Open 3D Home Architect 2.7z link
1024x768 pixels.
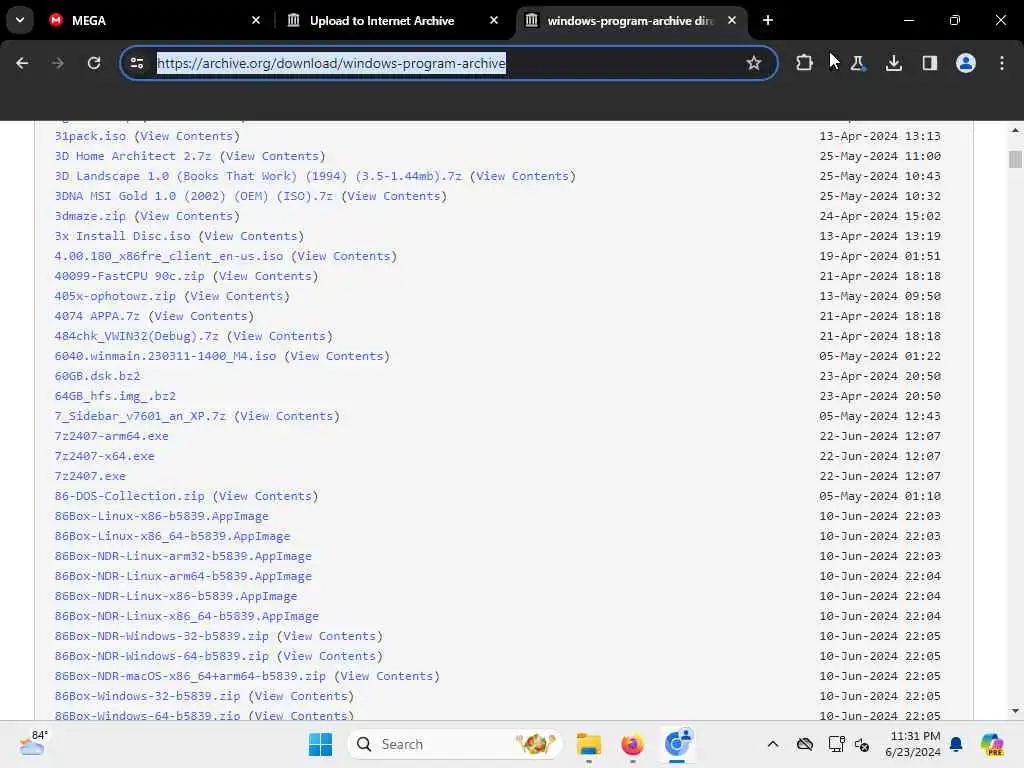coord(133,156)
